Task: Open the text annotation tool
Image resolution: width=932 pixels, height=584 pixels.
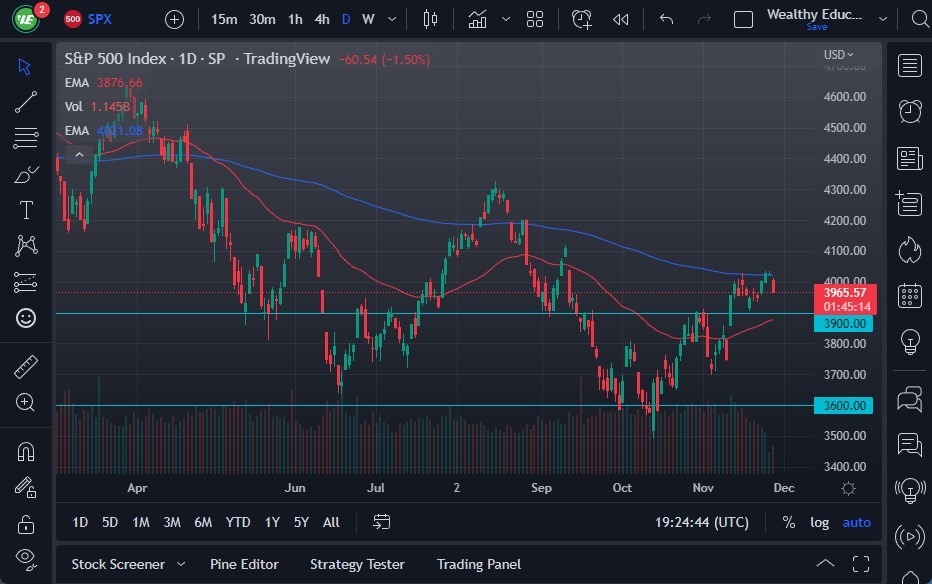Action: tap(26, 210)
